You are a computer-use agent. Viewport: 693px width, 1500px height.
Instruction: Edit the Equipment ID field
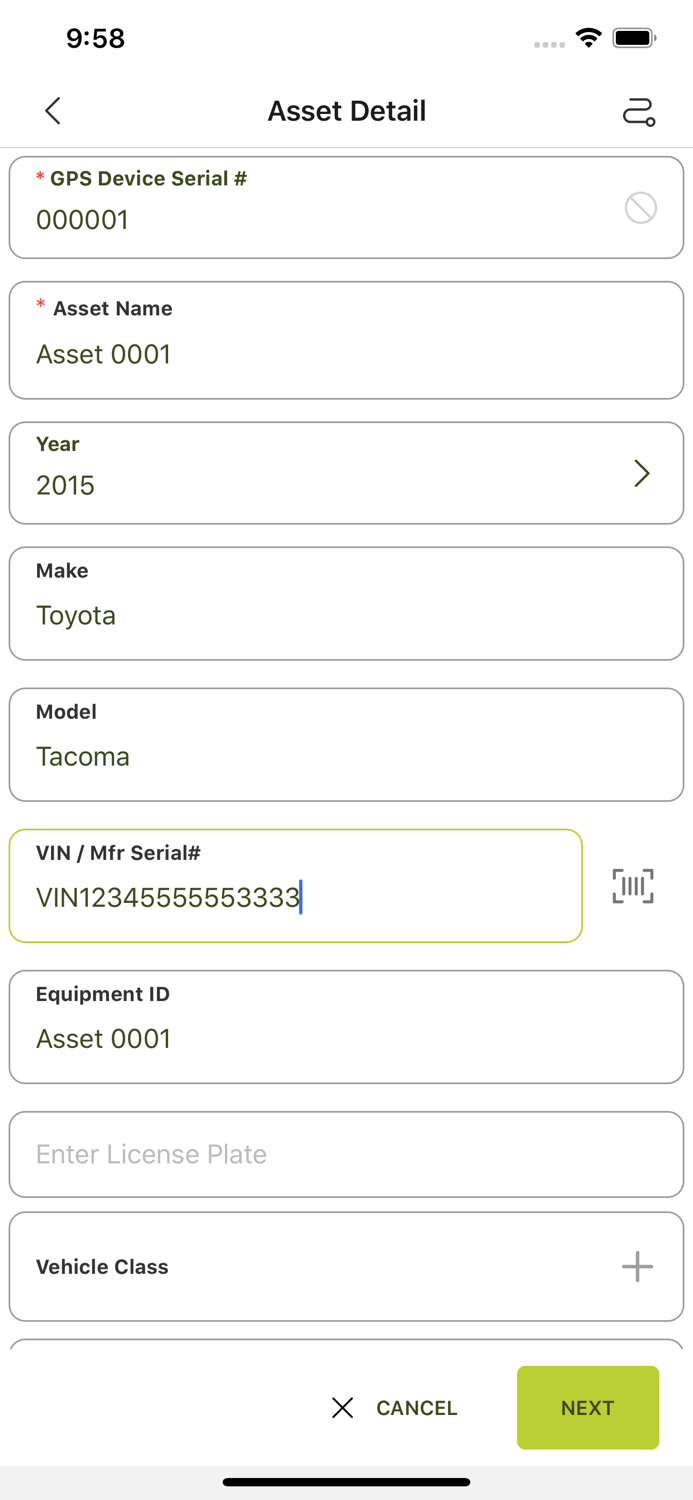pos(346,1038)
